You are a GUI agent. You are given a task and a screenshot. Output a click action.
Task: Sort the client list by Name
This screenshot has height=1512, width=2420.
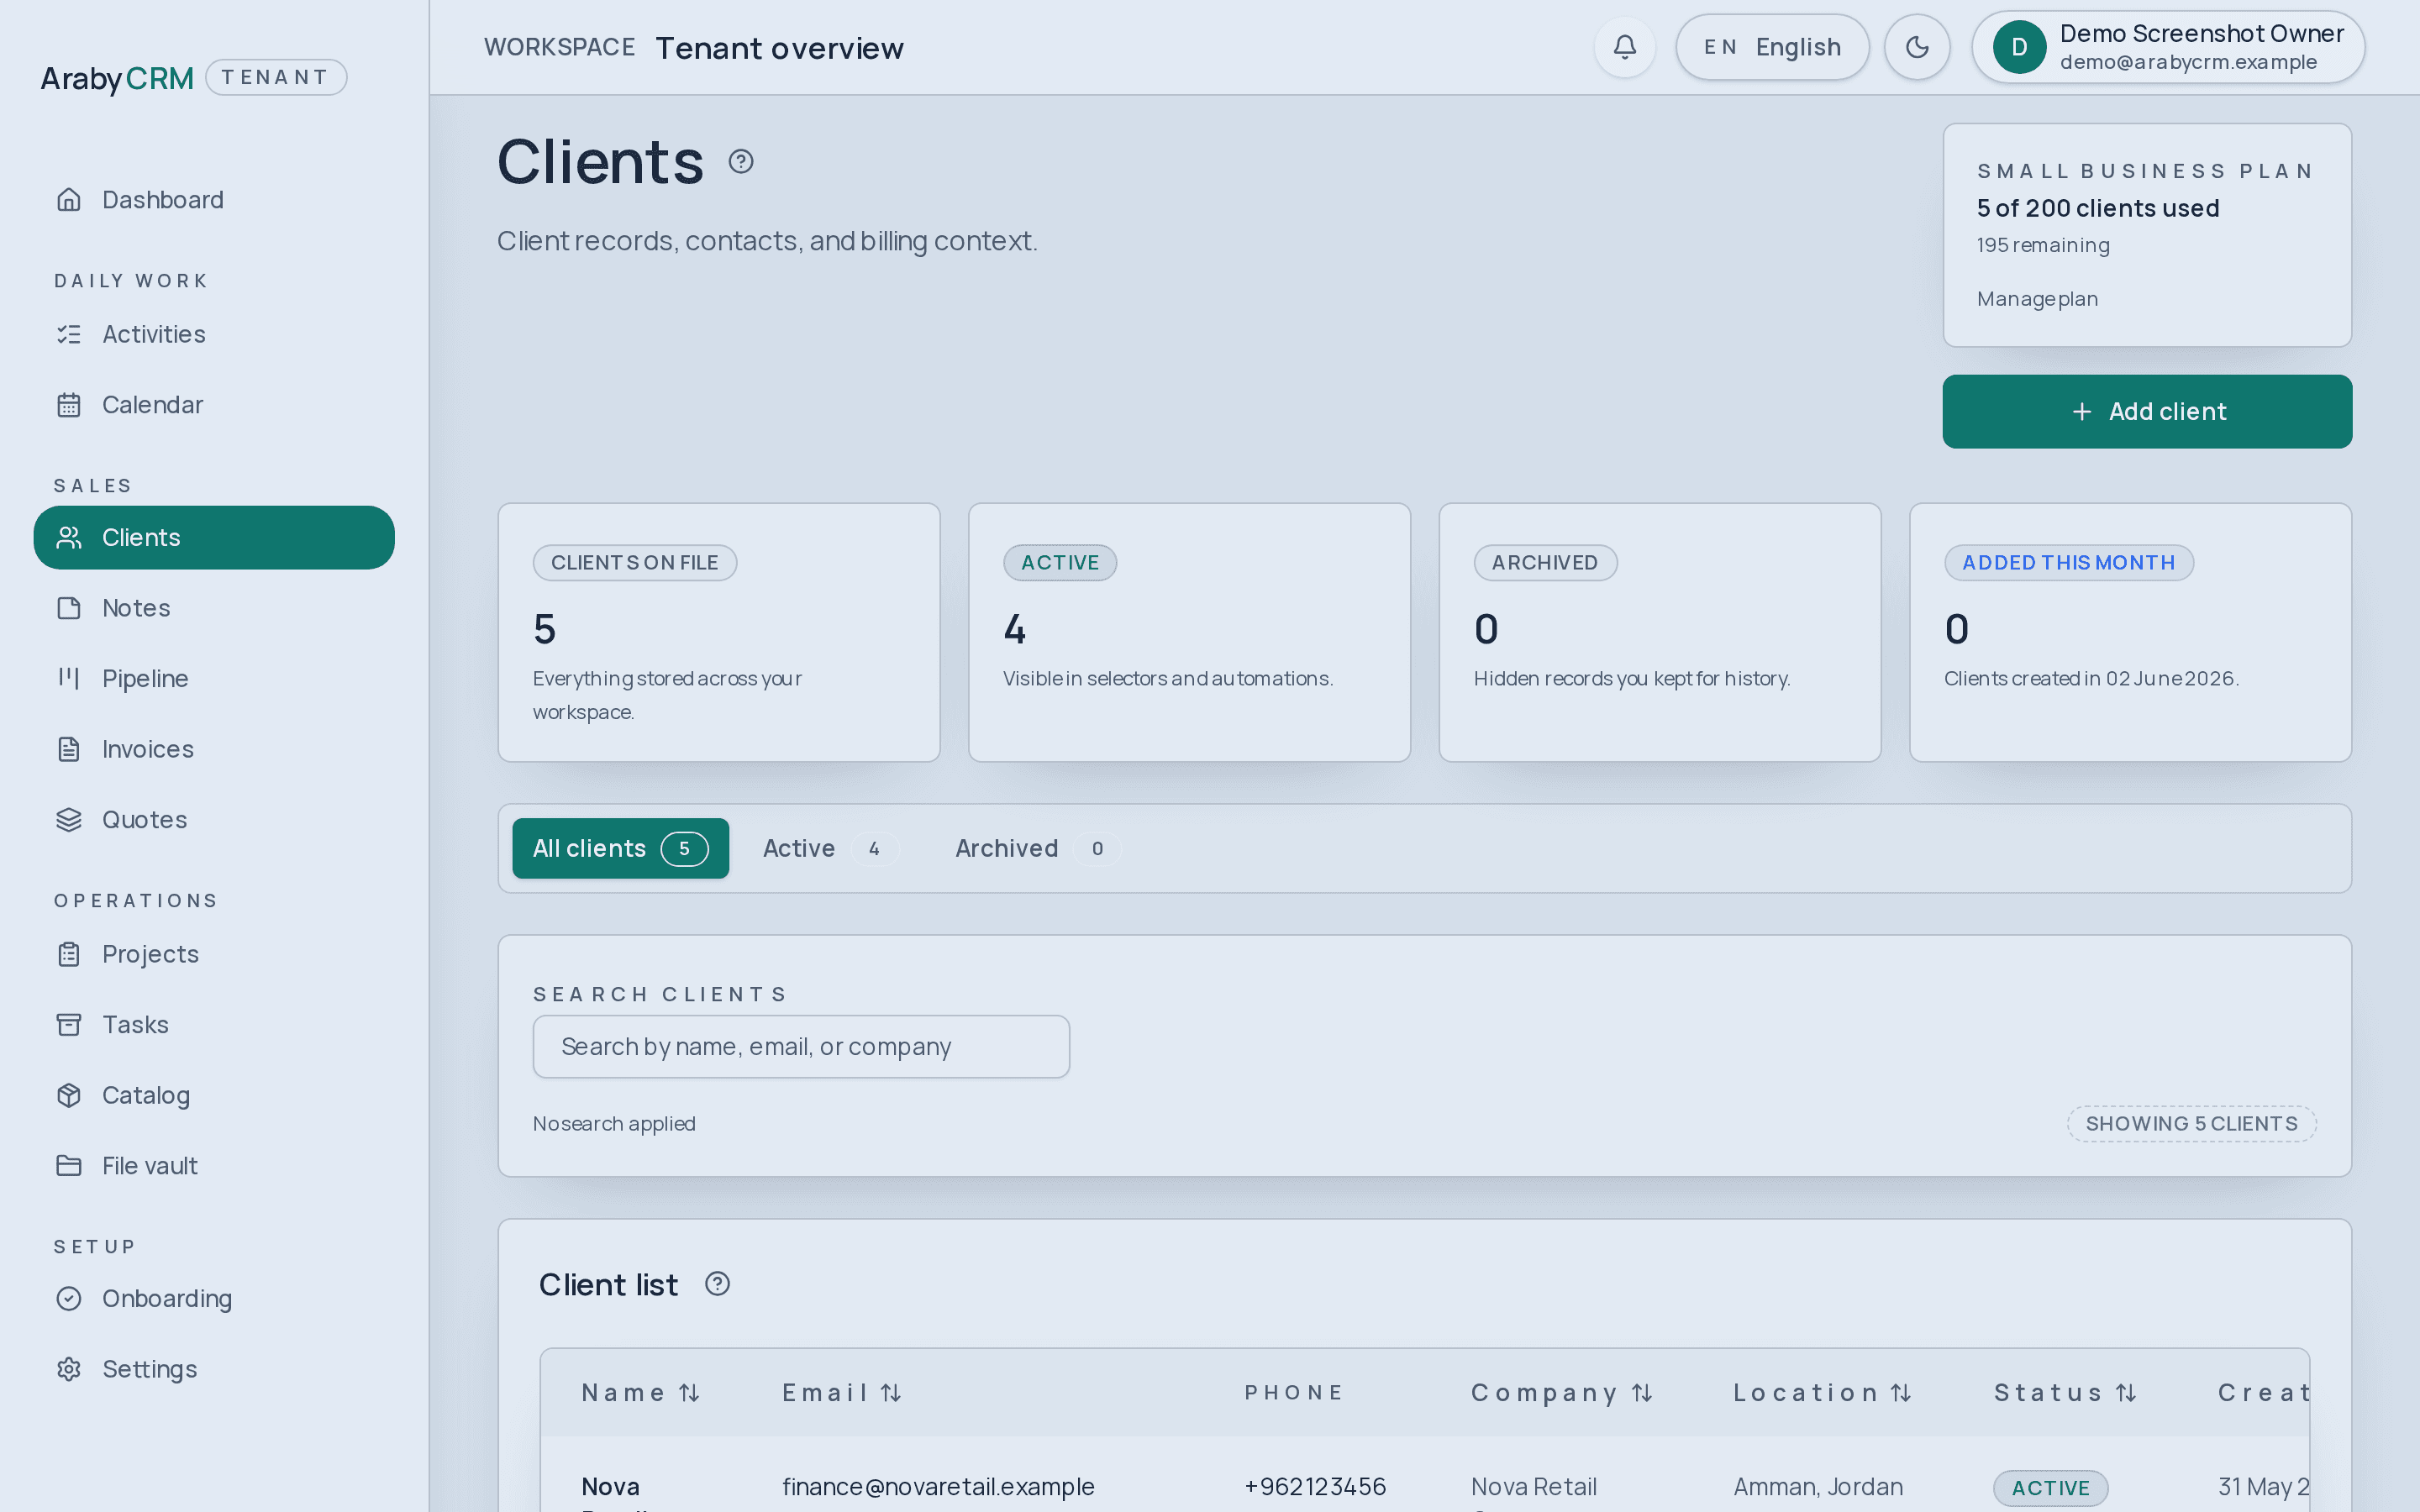tap(640, 1393)
